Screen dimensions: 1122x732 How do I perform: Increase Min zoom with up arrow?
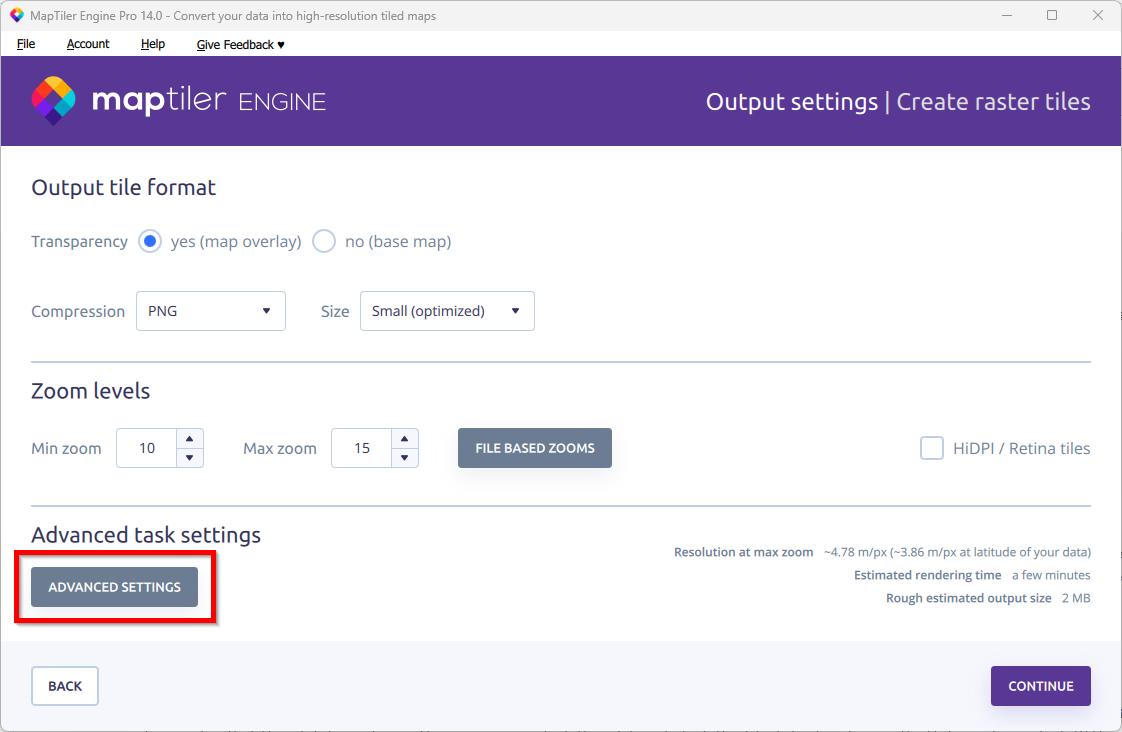189,439
